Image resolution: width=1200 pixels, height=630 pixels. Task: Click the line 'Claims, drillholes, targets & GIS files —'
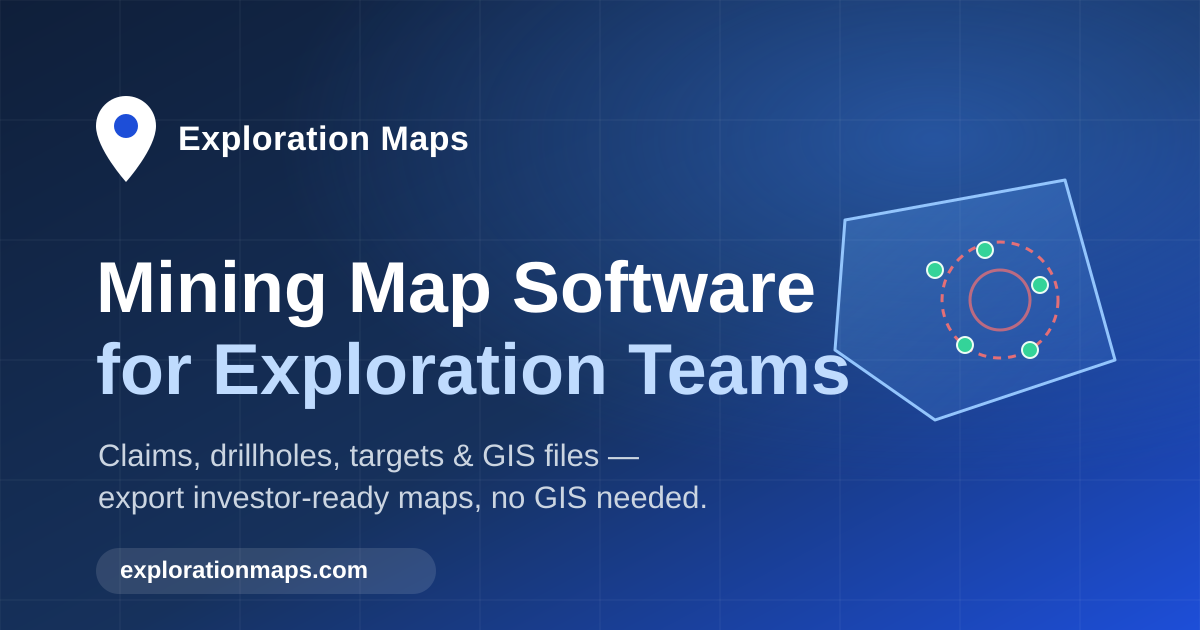pyautogui.click(x=368, y=456)
